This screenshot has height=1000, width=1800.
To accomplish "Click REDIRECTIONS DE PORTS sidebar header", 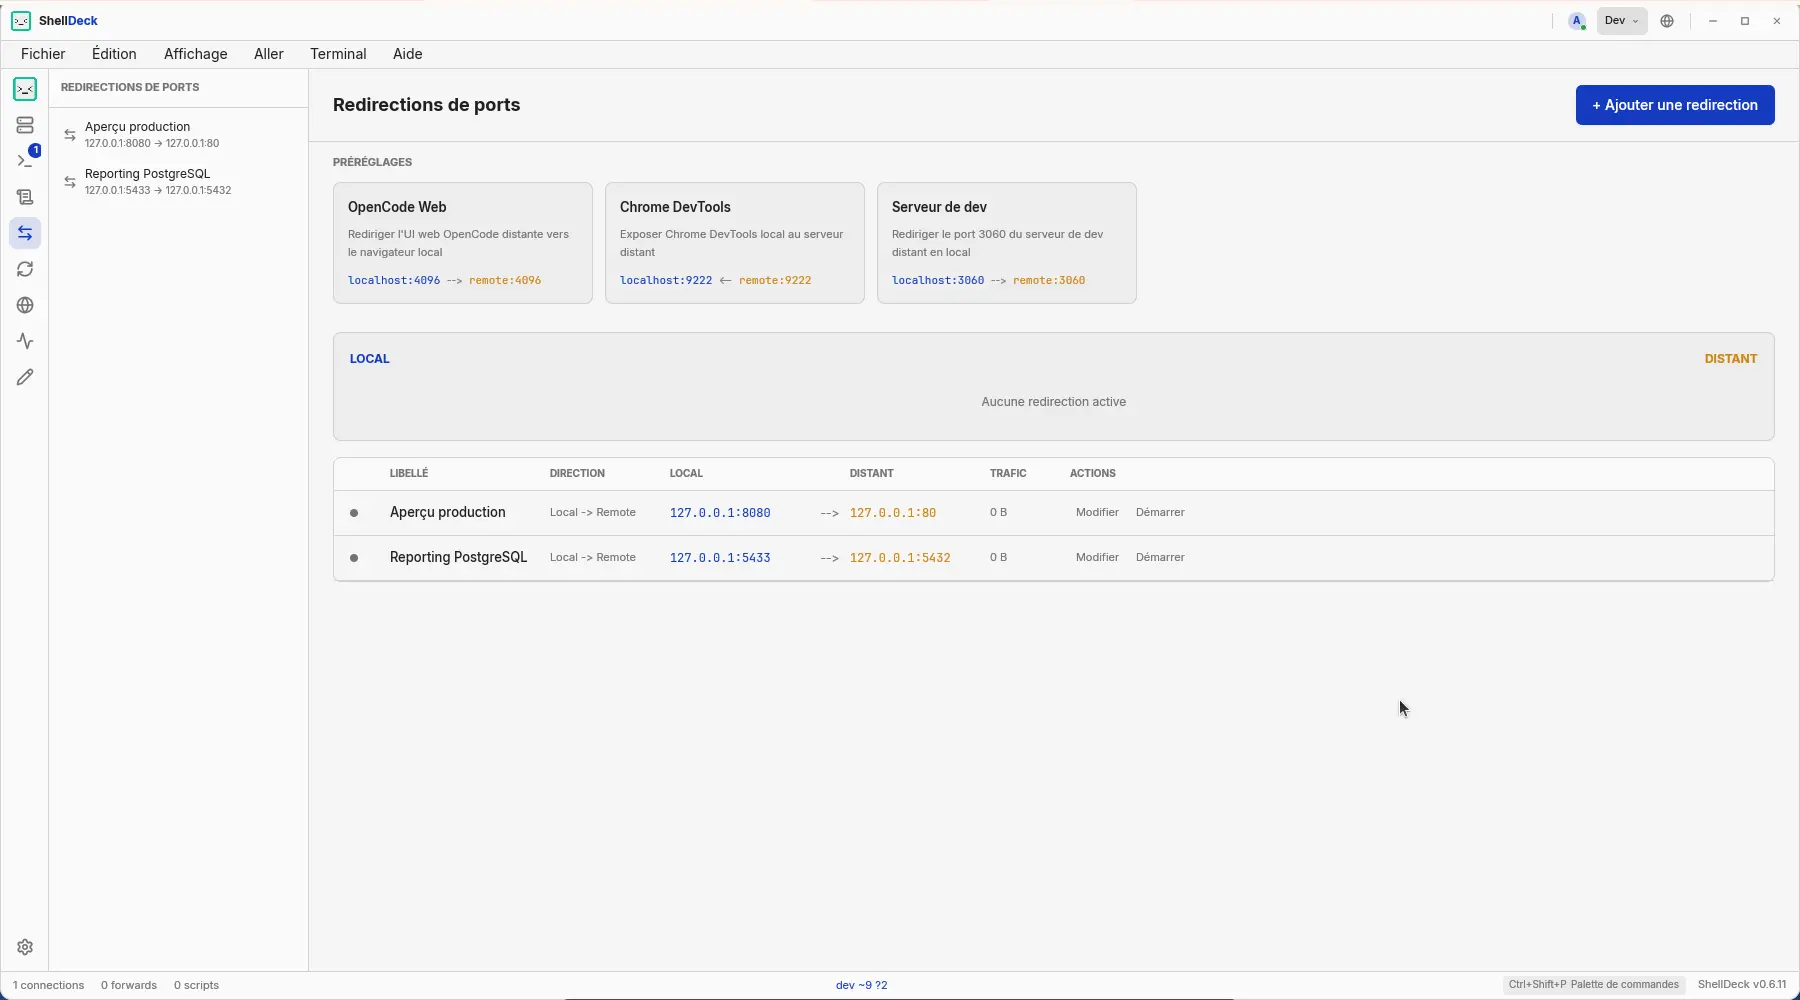I will [x=130, y=87].
